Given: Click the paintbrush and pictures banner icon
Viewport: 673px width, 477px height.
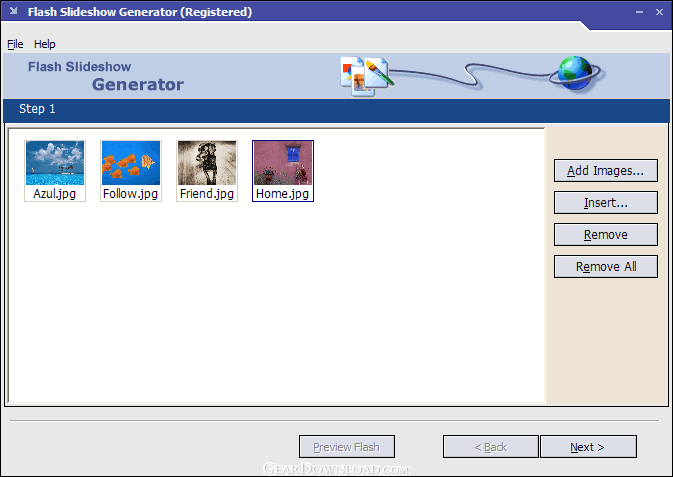Looking at the screenshot, I should (365, 75).
